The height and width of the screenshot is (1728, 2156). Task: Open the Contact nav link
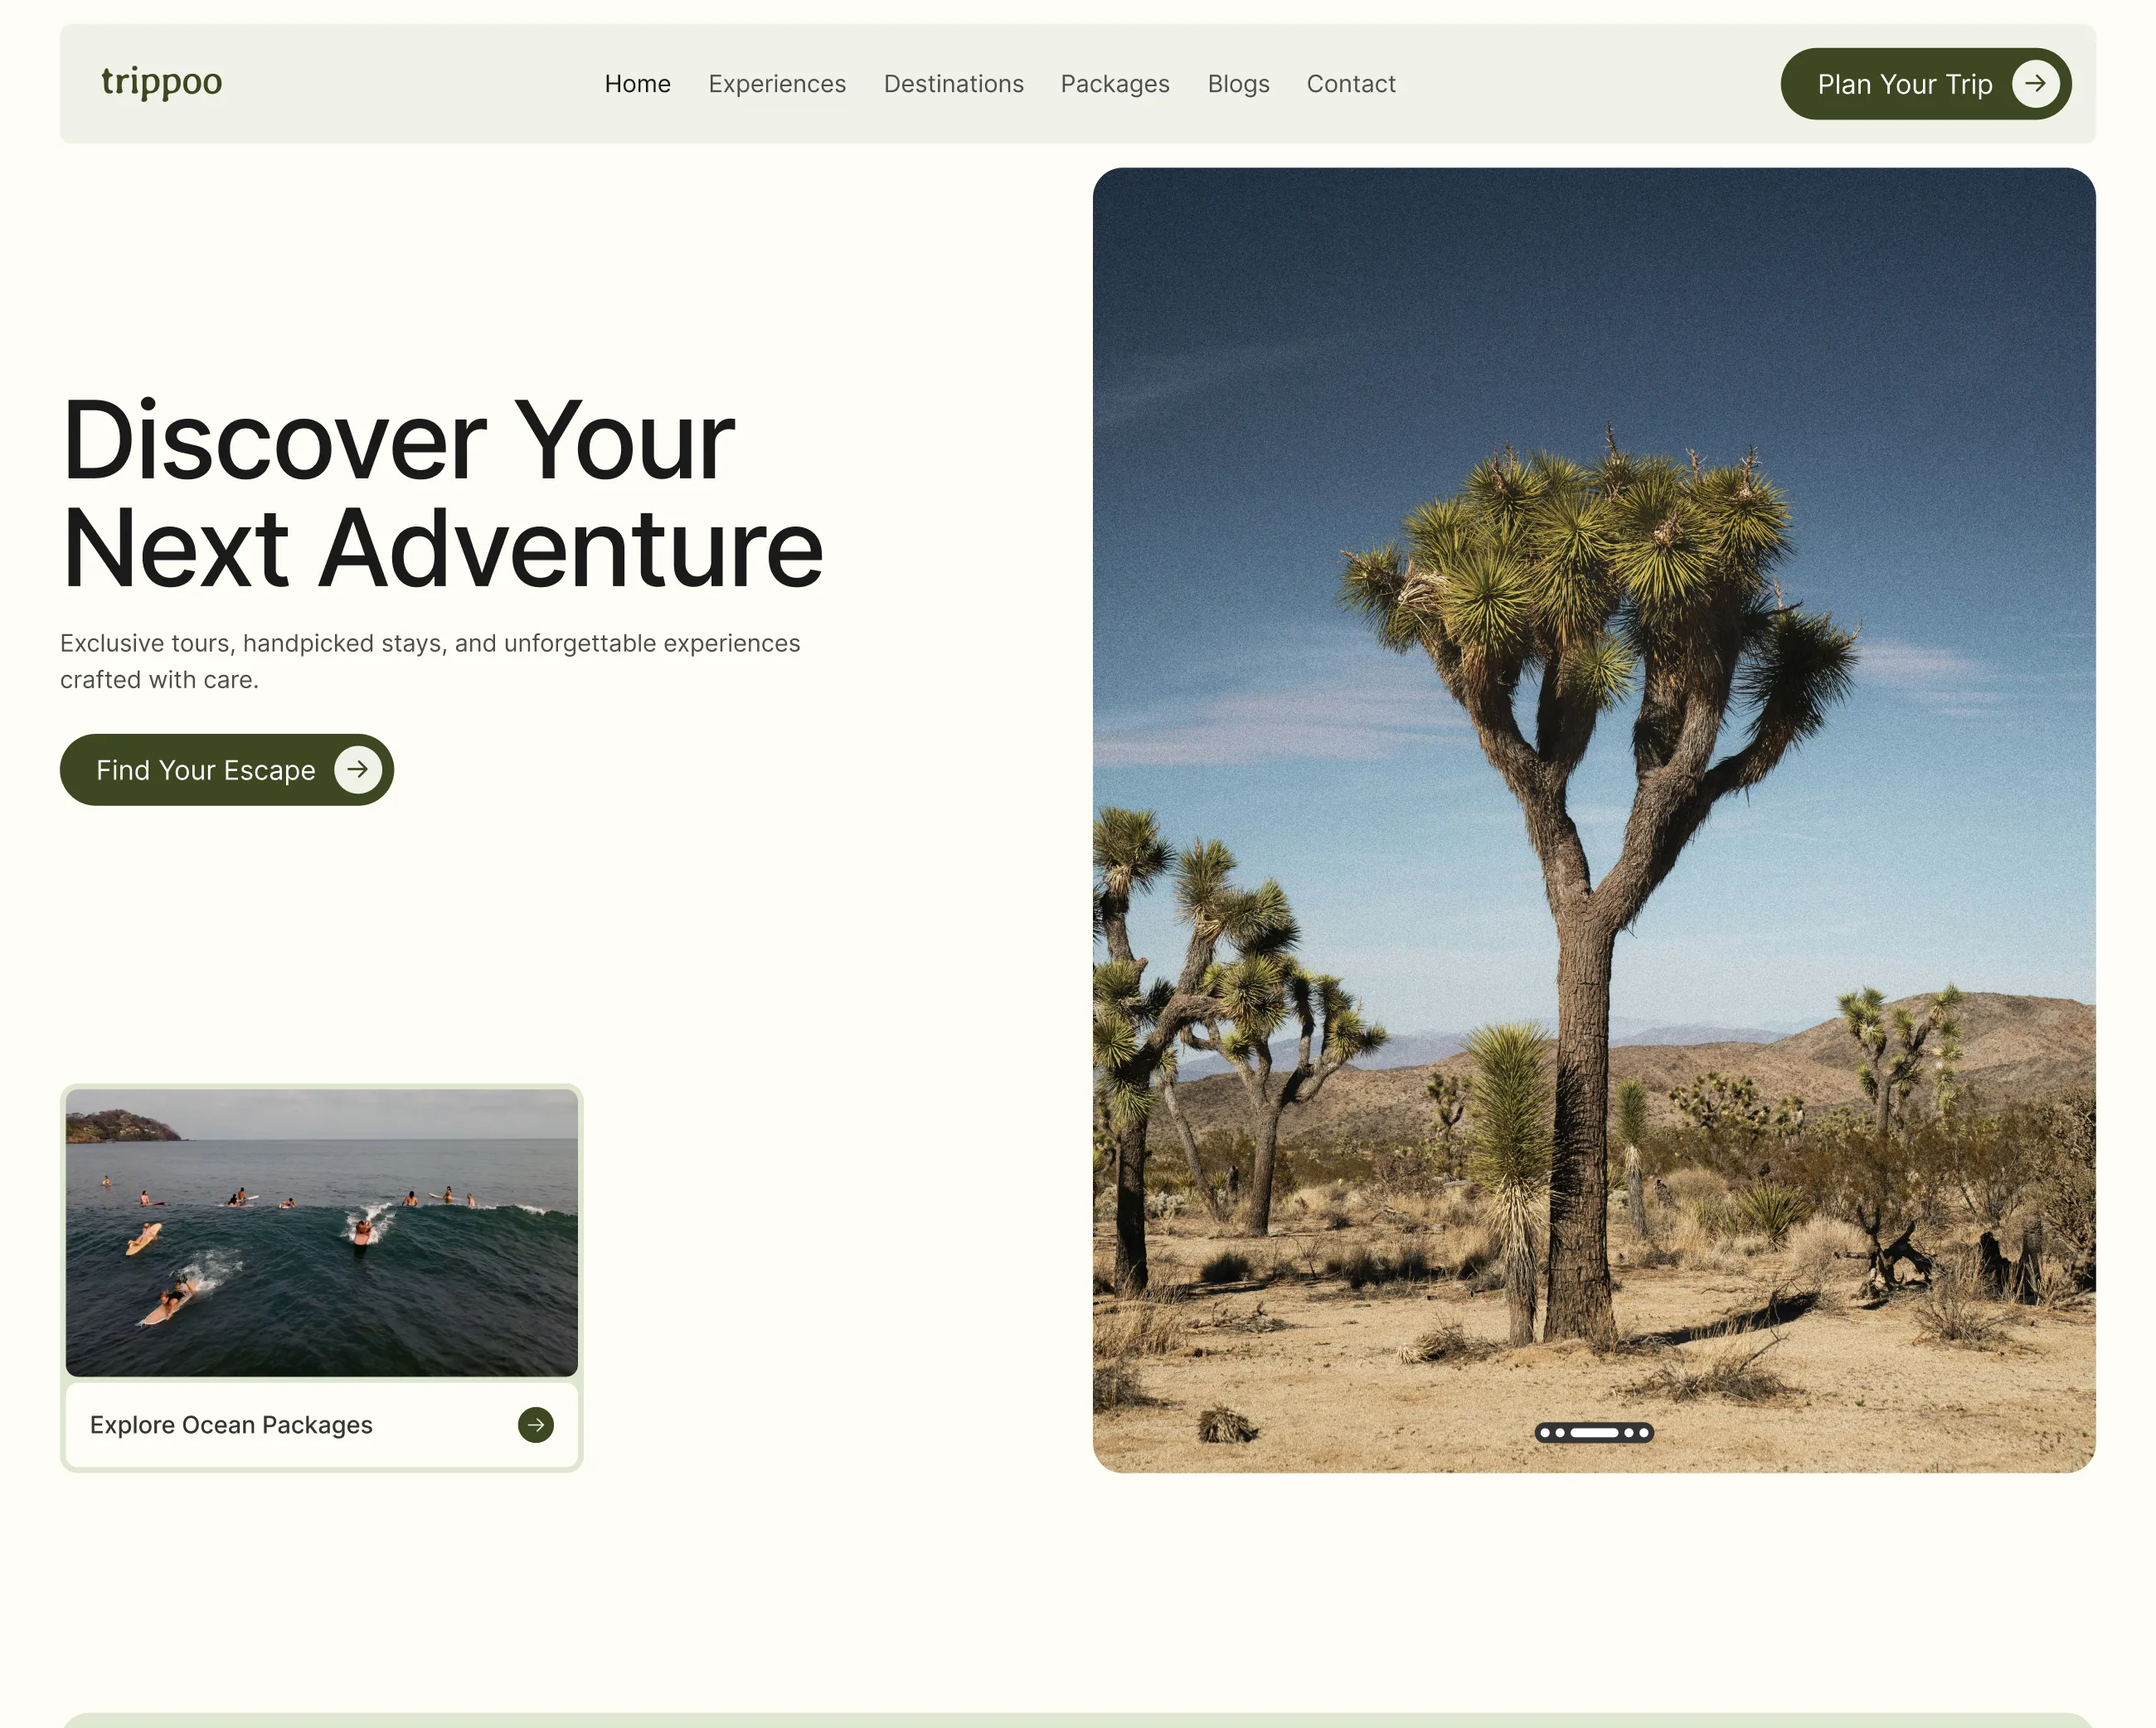point(1350,84)
